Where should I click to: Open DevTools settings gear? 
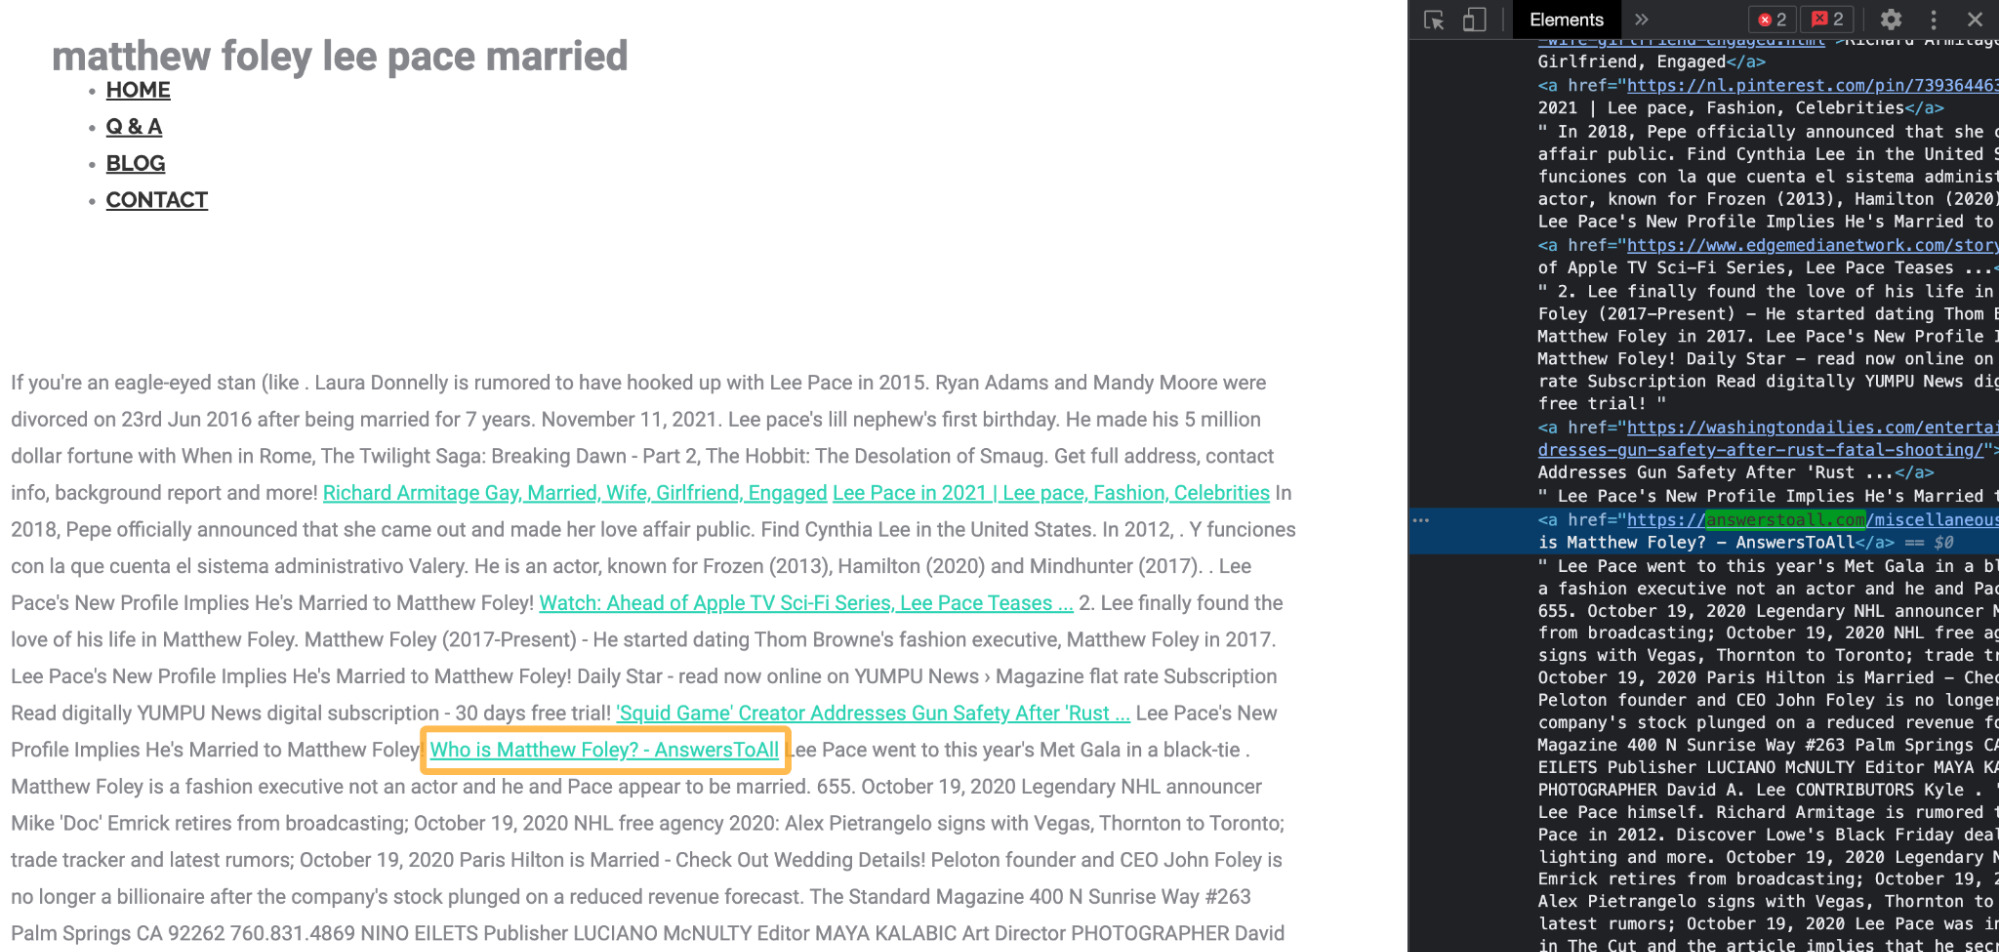coord(1890,20)
